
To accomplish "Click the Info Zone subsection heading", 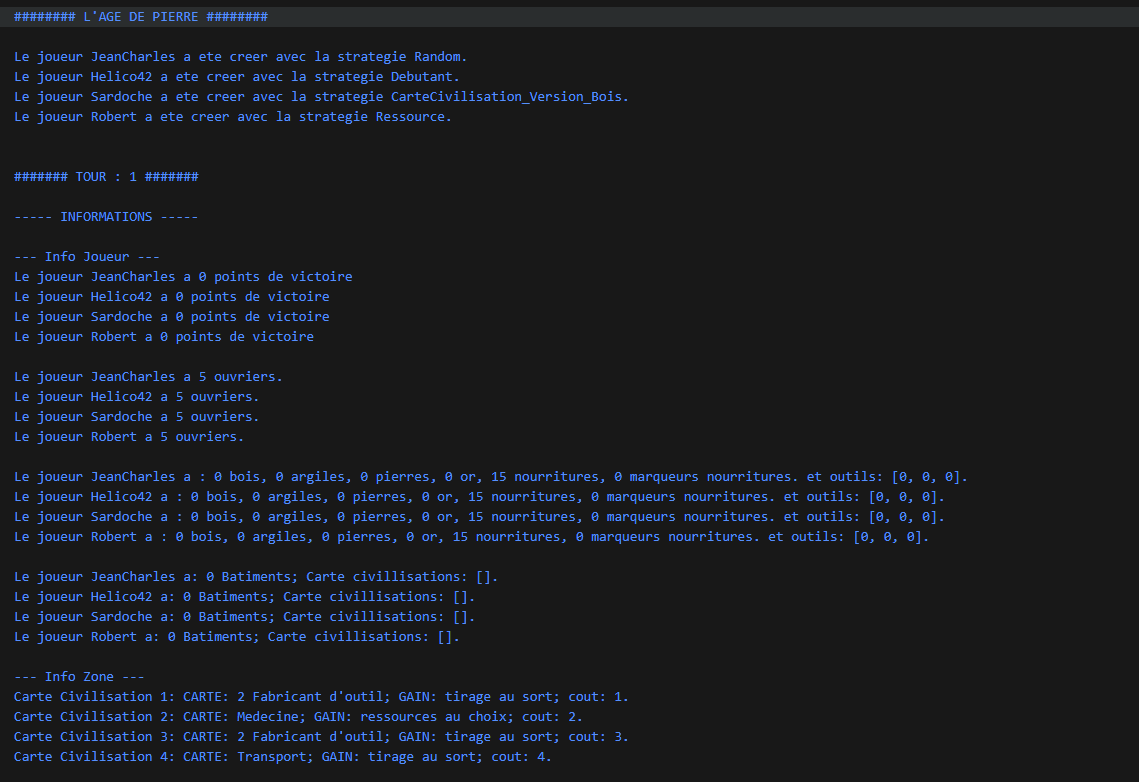I will pos(79,677).
